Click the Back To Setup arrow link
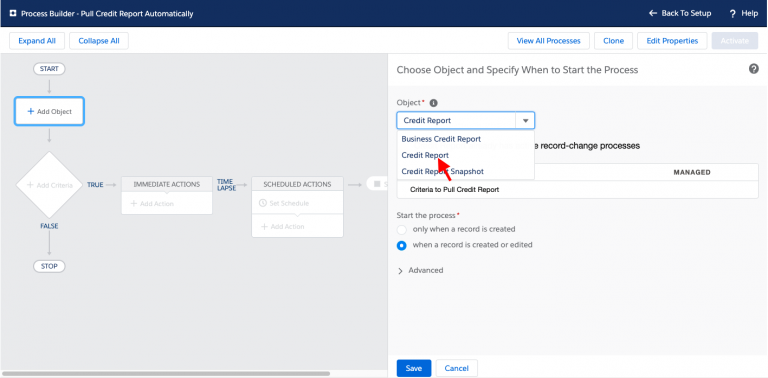Screen dimensions: 768x378 [x=679, y=13]
